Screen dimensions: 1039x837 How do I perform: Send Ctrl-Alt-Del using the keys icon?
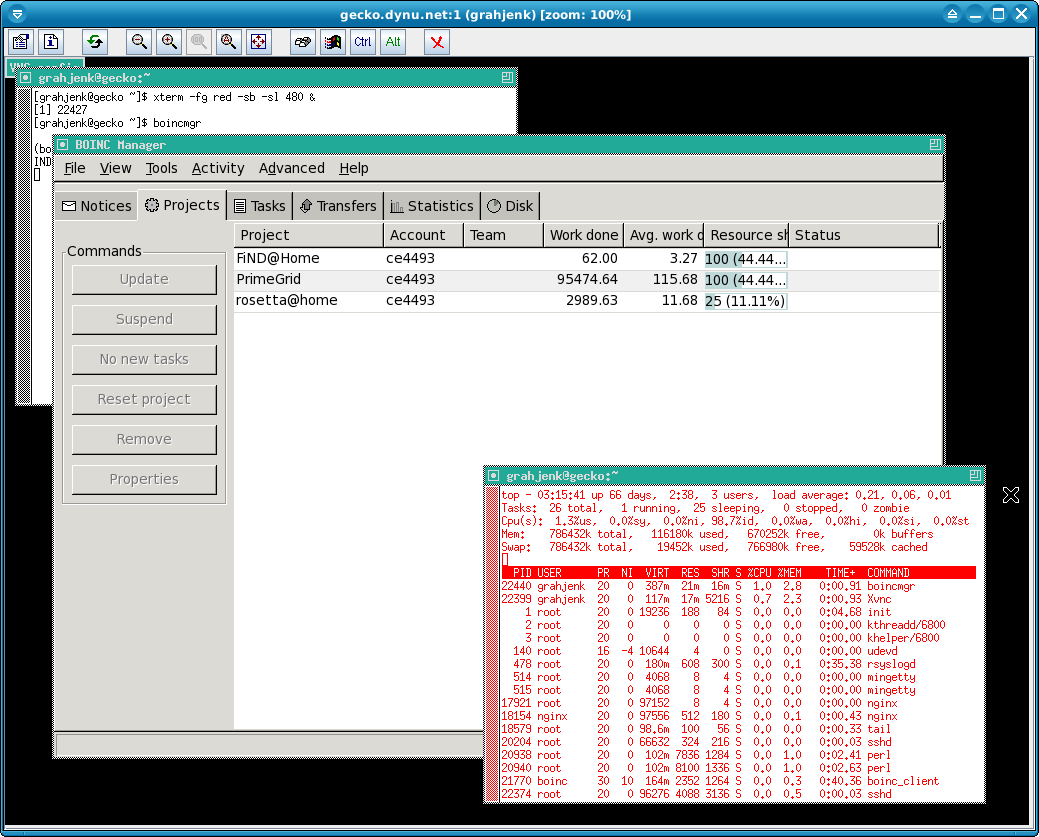tap(303, 42)
